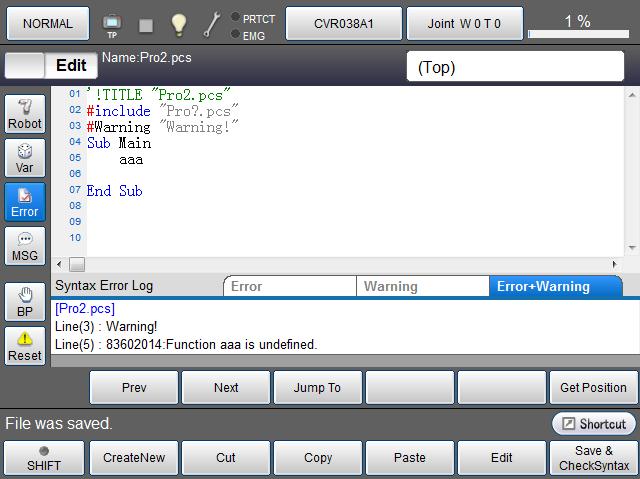This screenshot has width=640, height=479.
Task: Open the Var variables icon
Action: [x=25, y=158]
